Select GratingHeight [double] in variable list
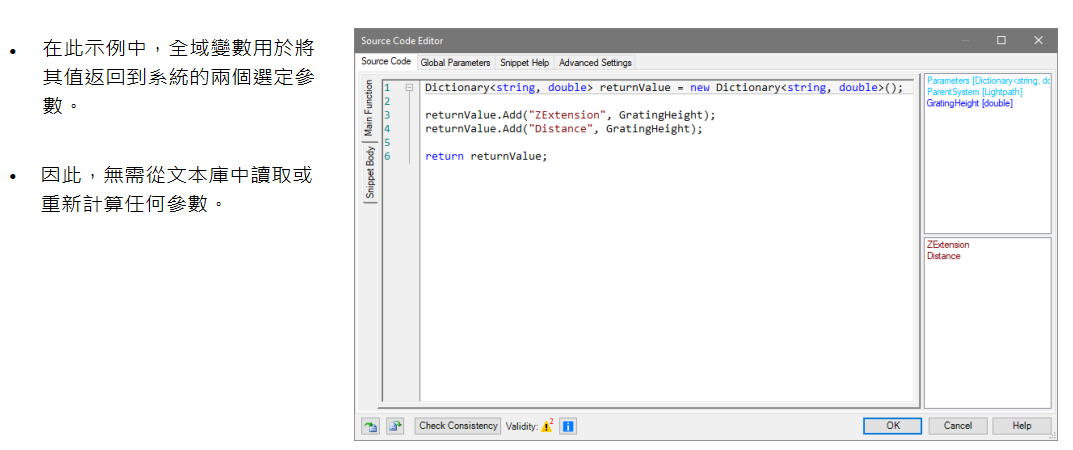This screenshot has height=450, width=1073. coord(969,103)
